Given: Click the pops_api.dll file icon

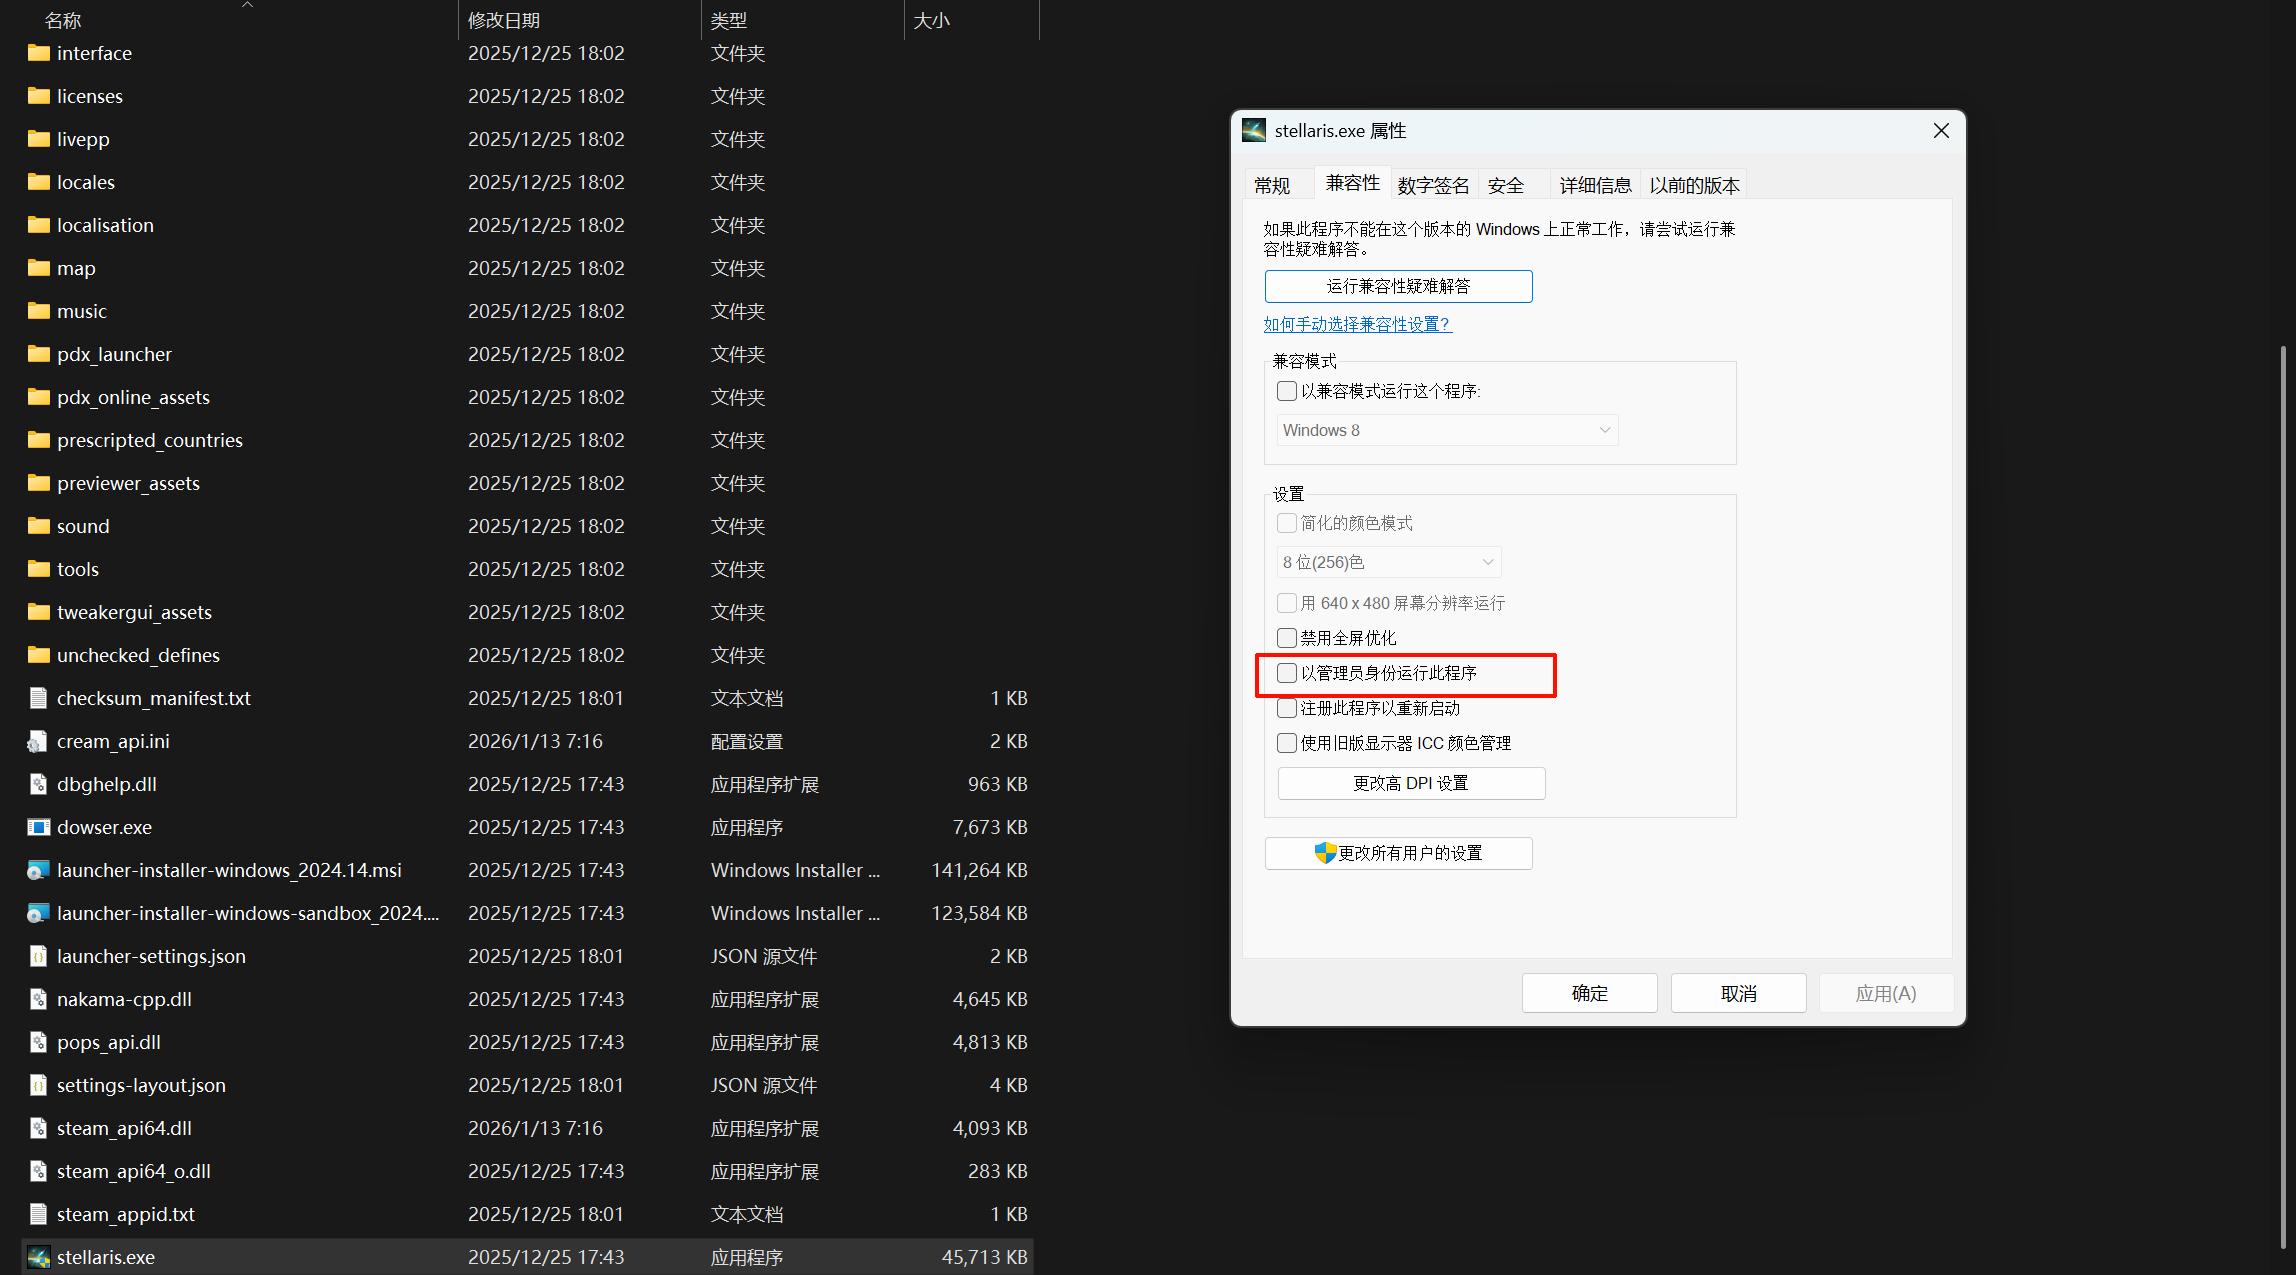Looking at the screenshot, I should click(x=38, y=1042).
